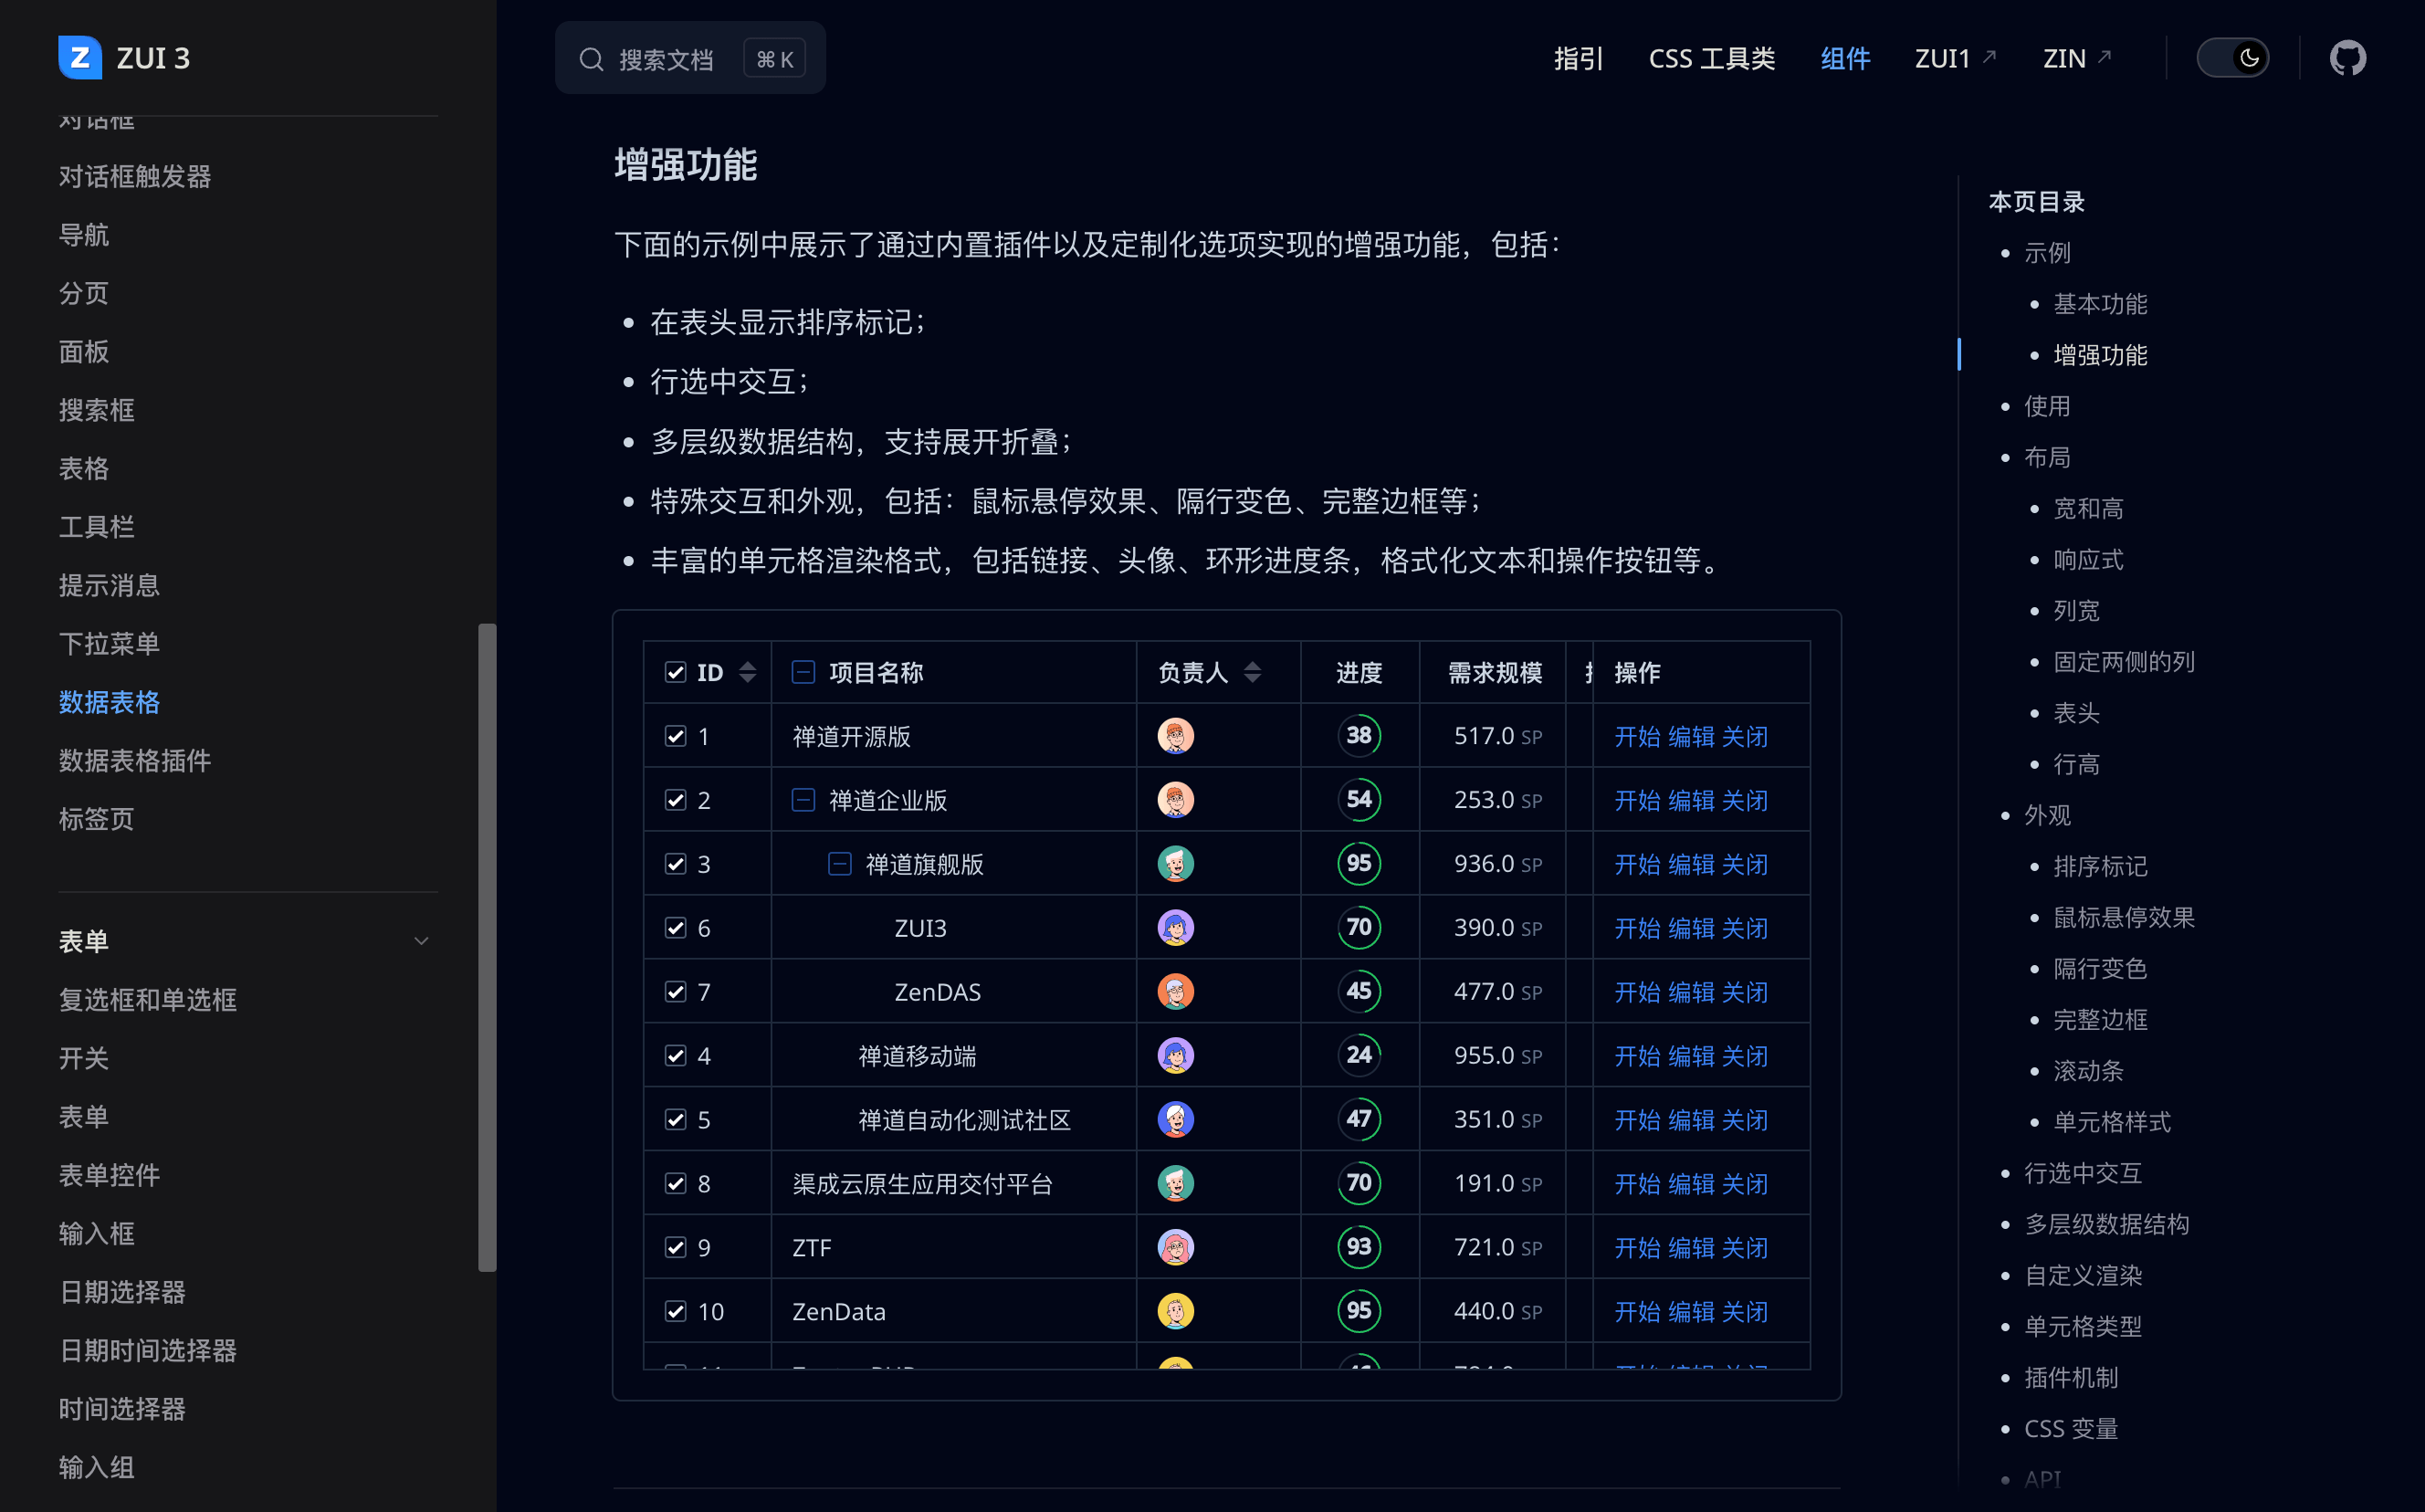2425x1512 pixels.
Task: Uncheck row 6 checkbox
Action: 675,928
